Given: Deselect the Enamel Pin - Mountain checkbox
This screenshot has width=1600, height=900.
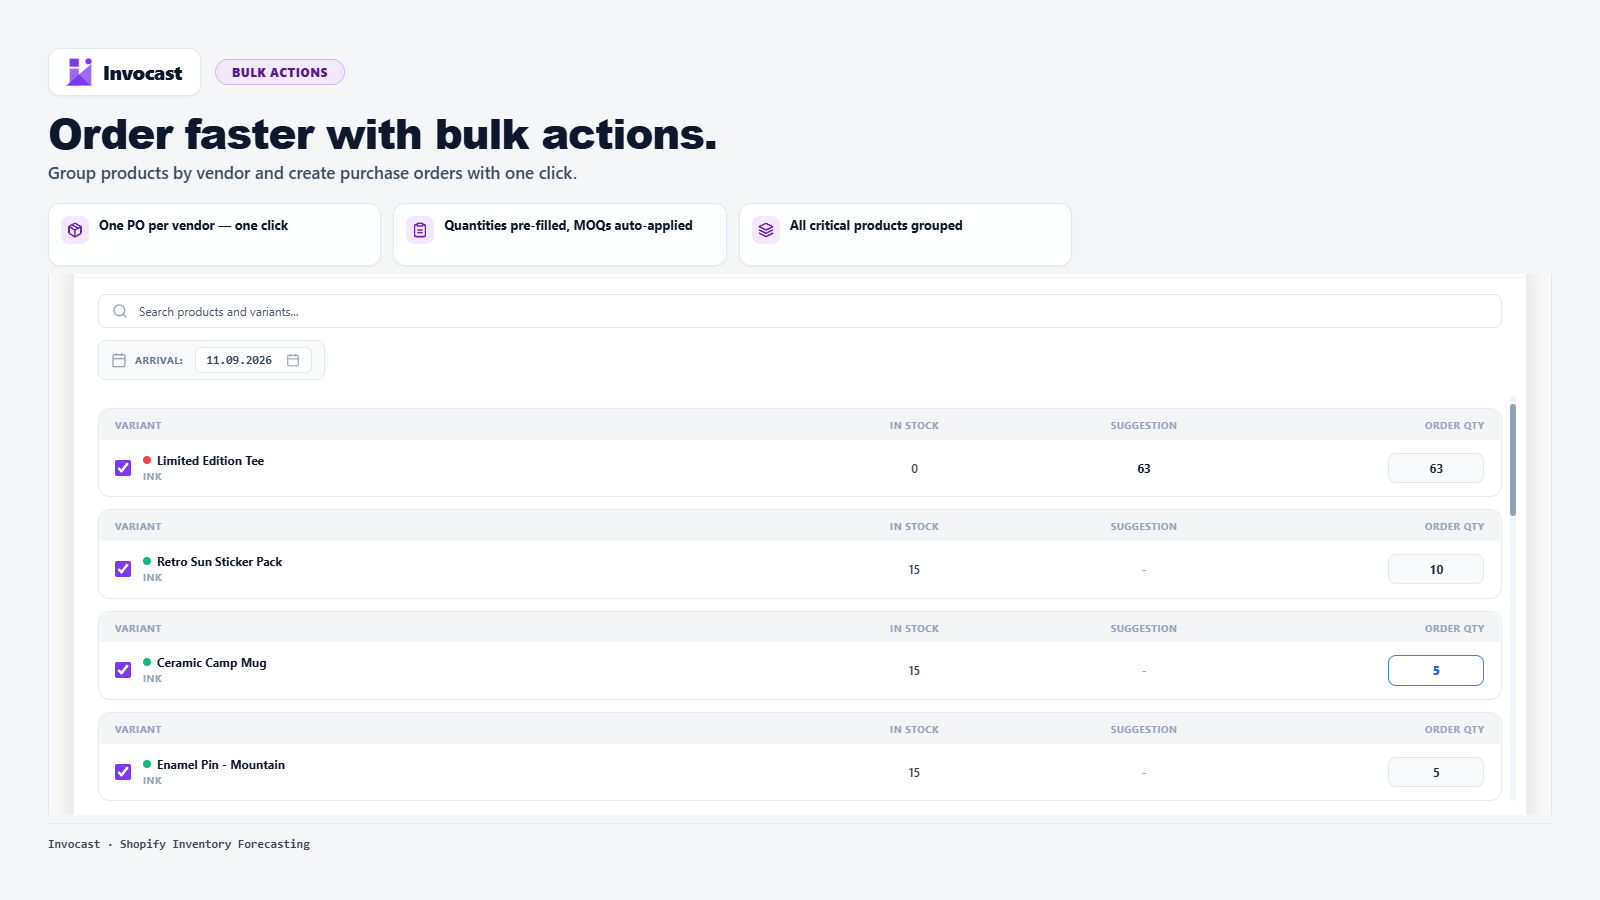Looking at the screenshot, I should (x=123, y=772).
